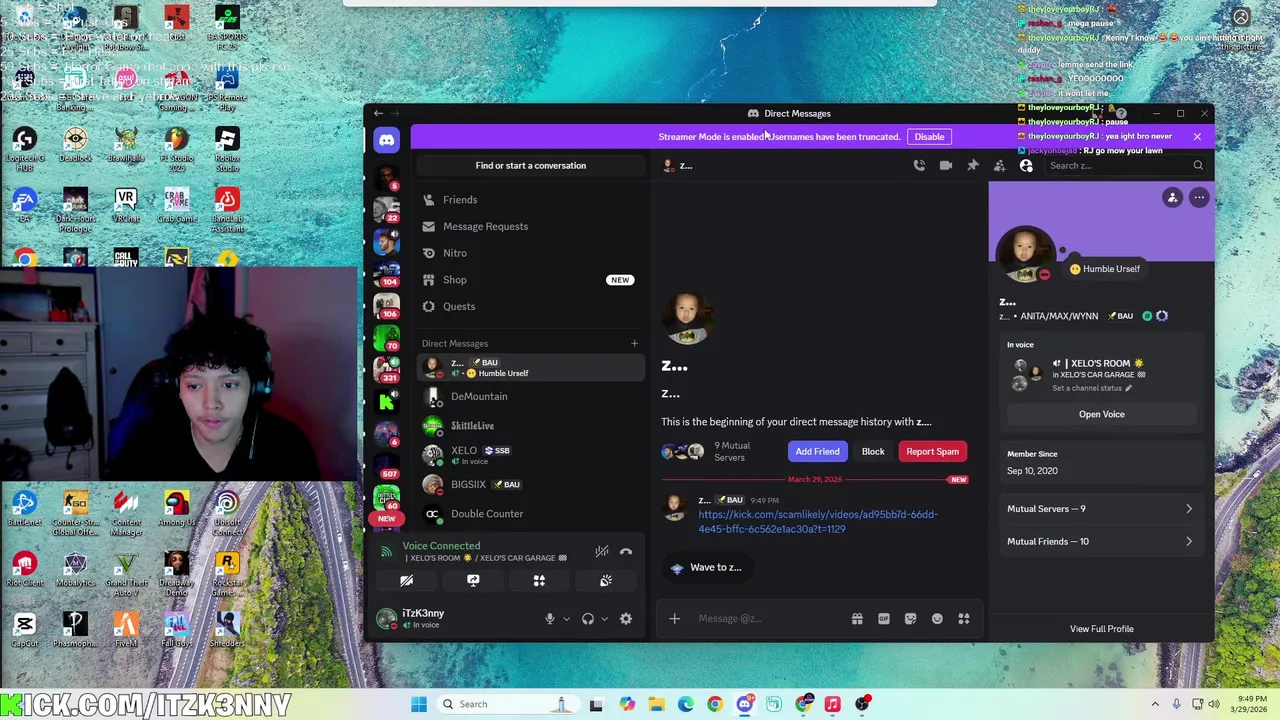Open Discord User Settings gear

[626, 619]
